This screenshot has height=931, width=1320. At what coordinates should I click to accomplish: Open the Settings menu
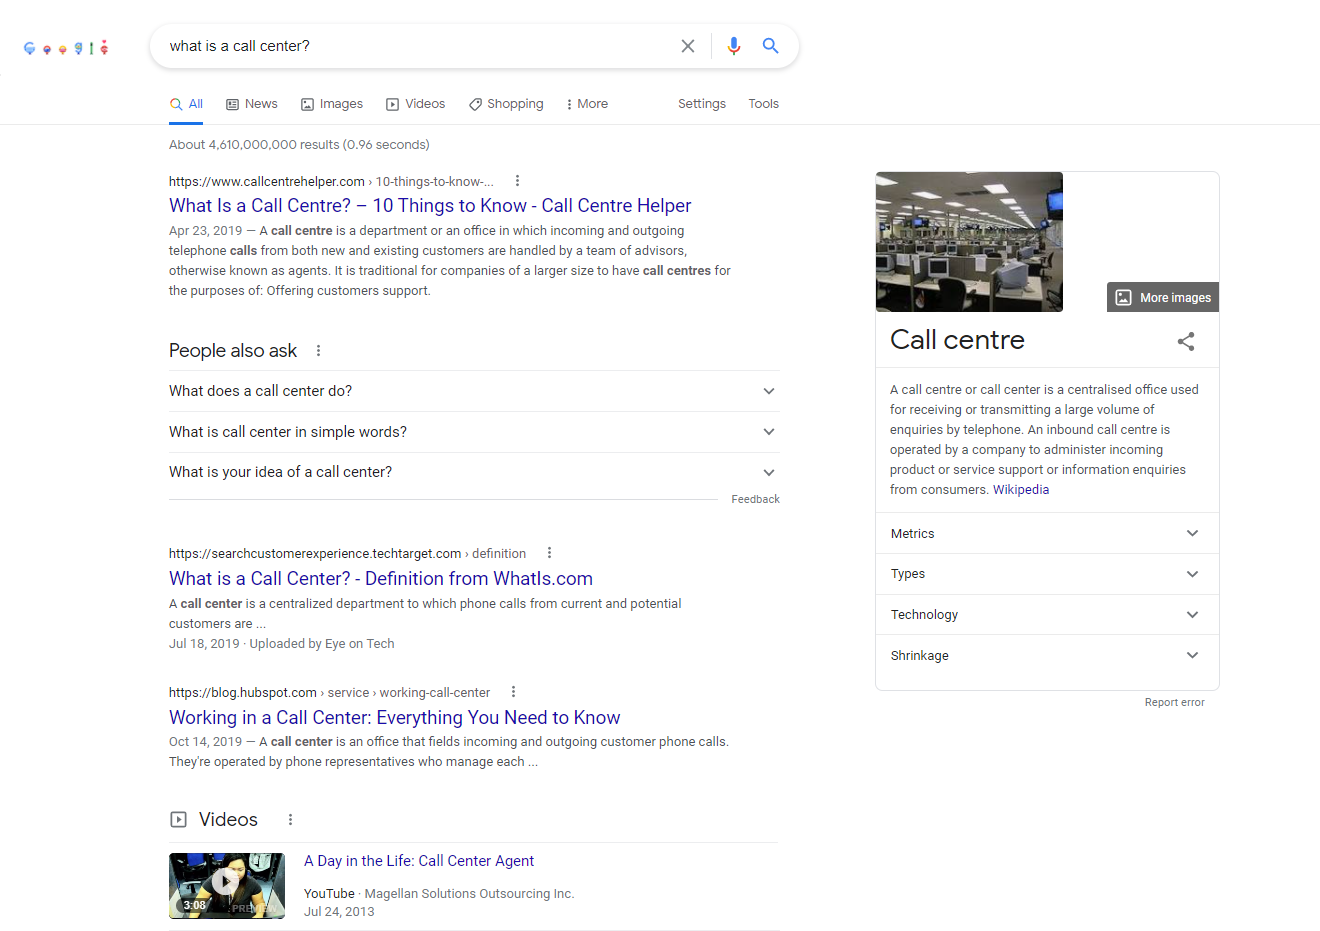pos(701,103)
